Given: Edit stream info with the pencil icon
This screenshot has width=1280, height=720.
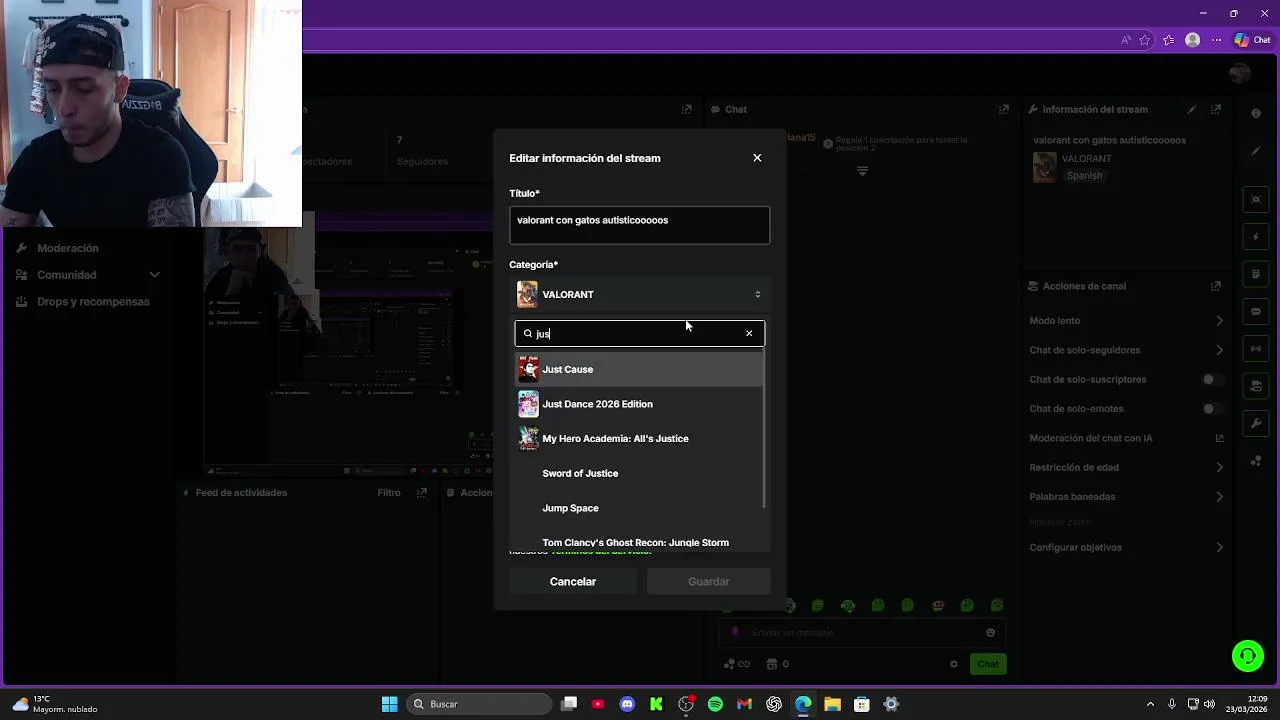Looking at the screenshot, I should click(x=1191, y=109).
